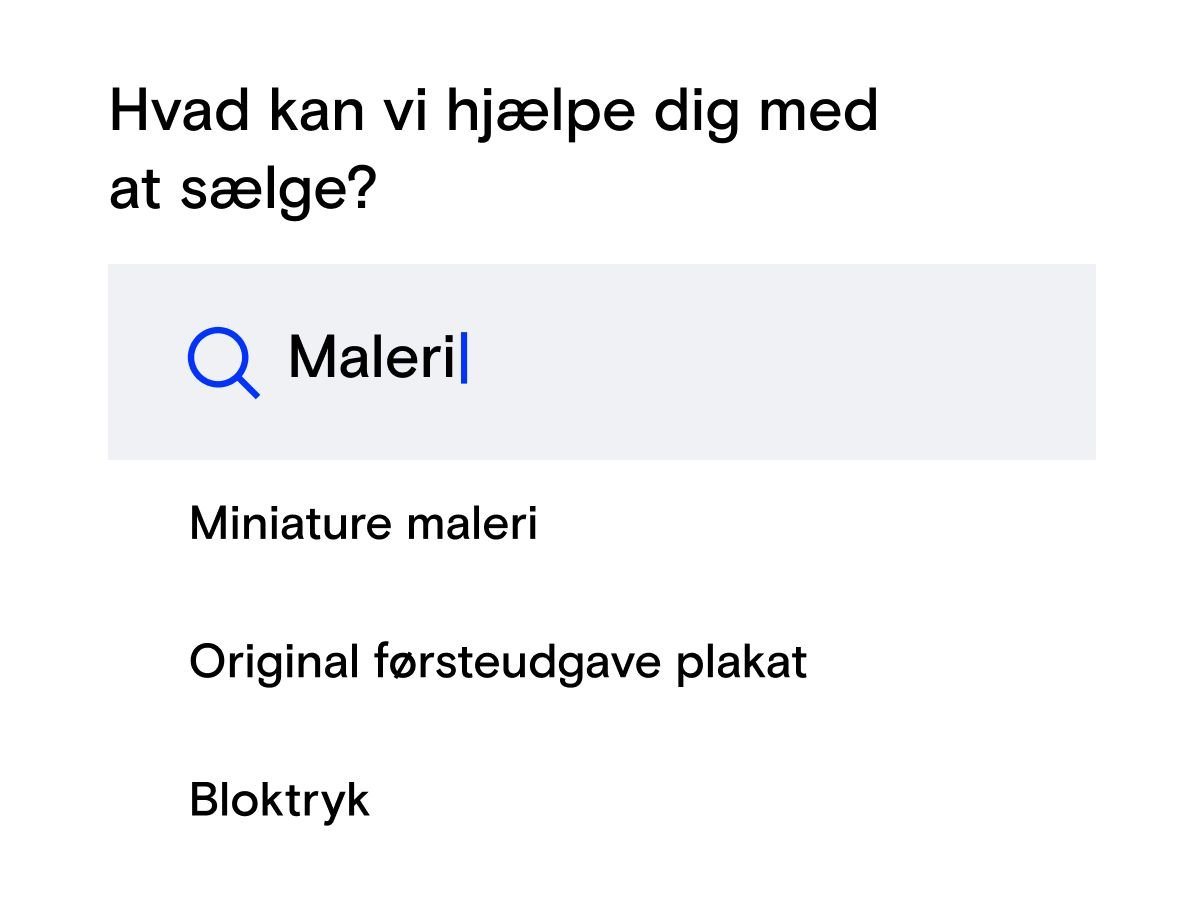1200x900 pixels.
Task: Click the blue text cursor after "Maleri"
Action: point(464,358)
